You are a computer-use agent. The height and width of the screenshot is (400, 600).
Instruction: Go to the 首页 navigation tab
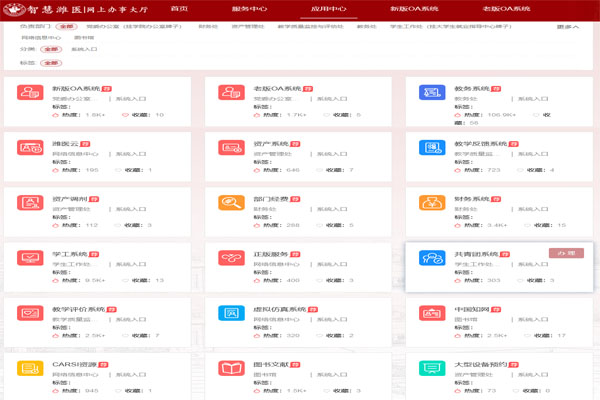(x=178, y=8)
